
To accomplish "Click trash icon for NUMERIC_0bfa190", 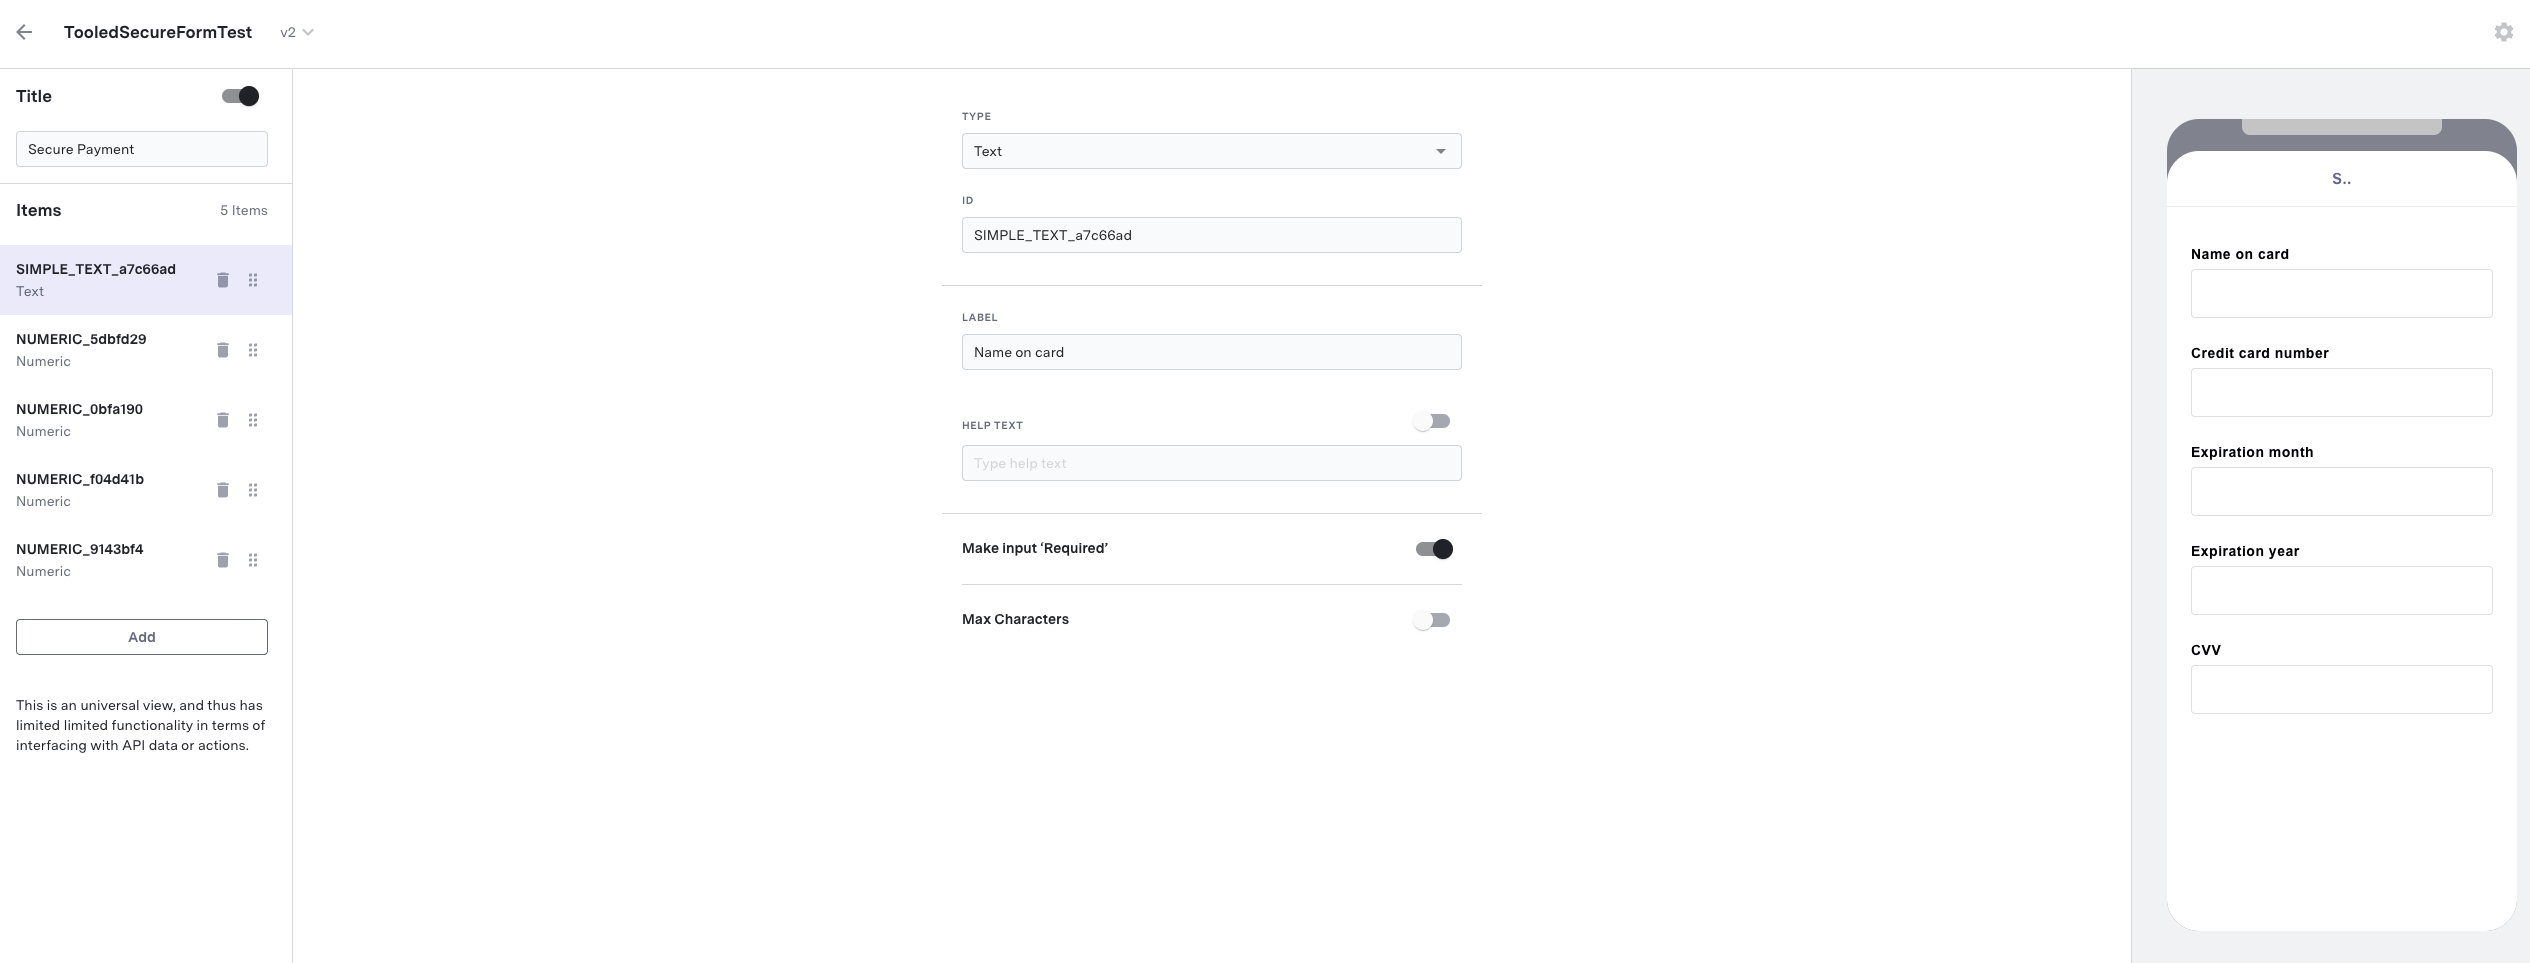I will 223,420.
